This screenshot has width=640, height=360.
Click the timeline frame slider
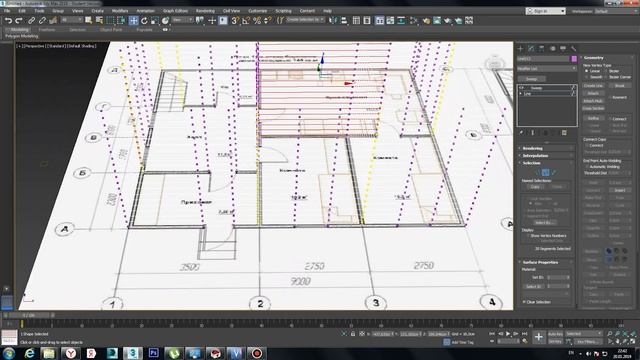pyautogui.click(x=29, y=315)
